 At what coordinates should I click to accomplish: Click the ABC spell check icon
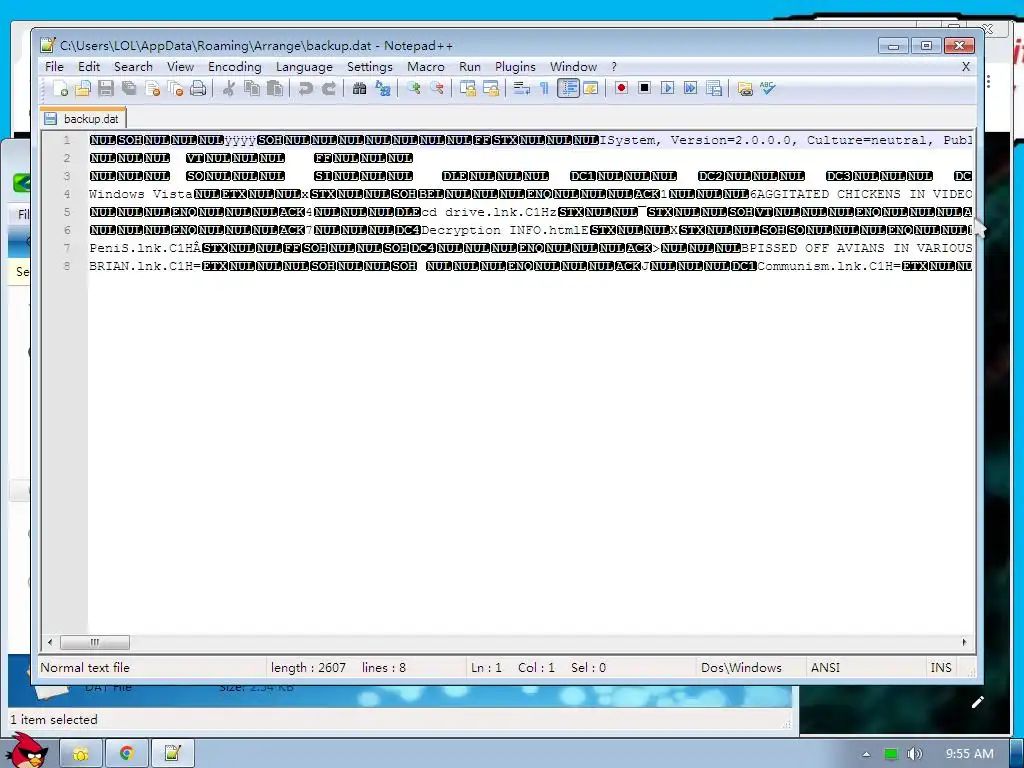(767, 88)
